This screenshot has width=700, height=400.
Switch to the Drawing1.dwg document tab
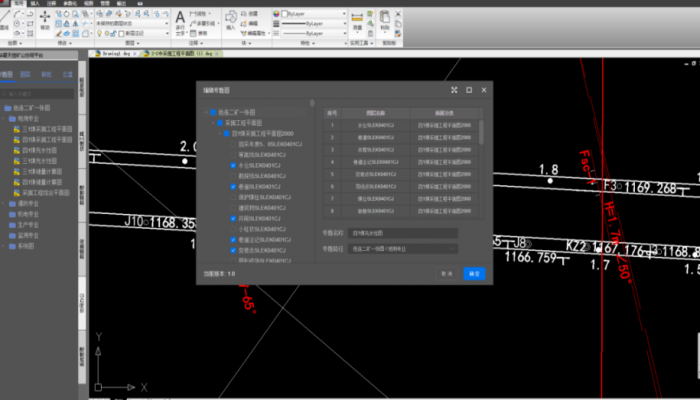[113, 53]
